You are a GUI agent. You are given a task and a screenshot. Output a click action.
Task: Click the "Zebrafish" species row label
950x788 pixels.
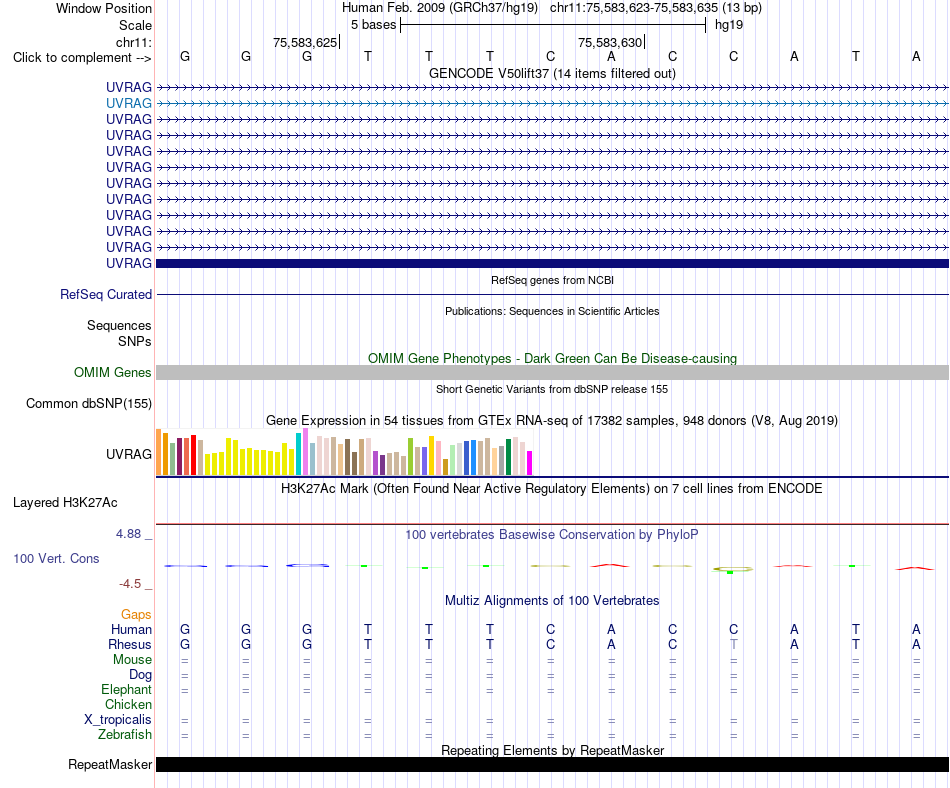click(125, 735)
